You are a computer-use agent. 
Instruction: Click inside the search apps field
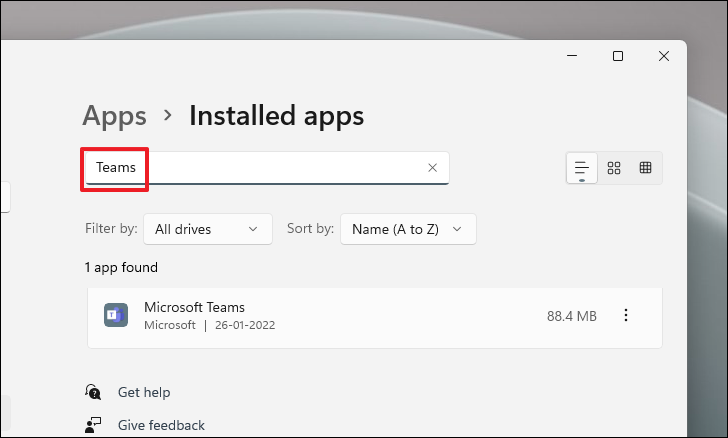267,168
